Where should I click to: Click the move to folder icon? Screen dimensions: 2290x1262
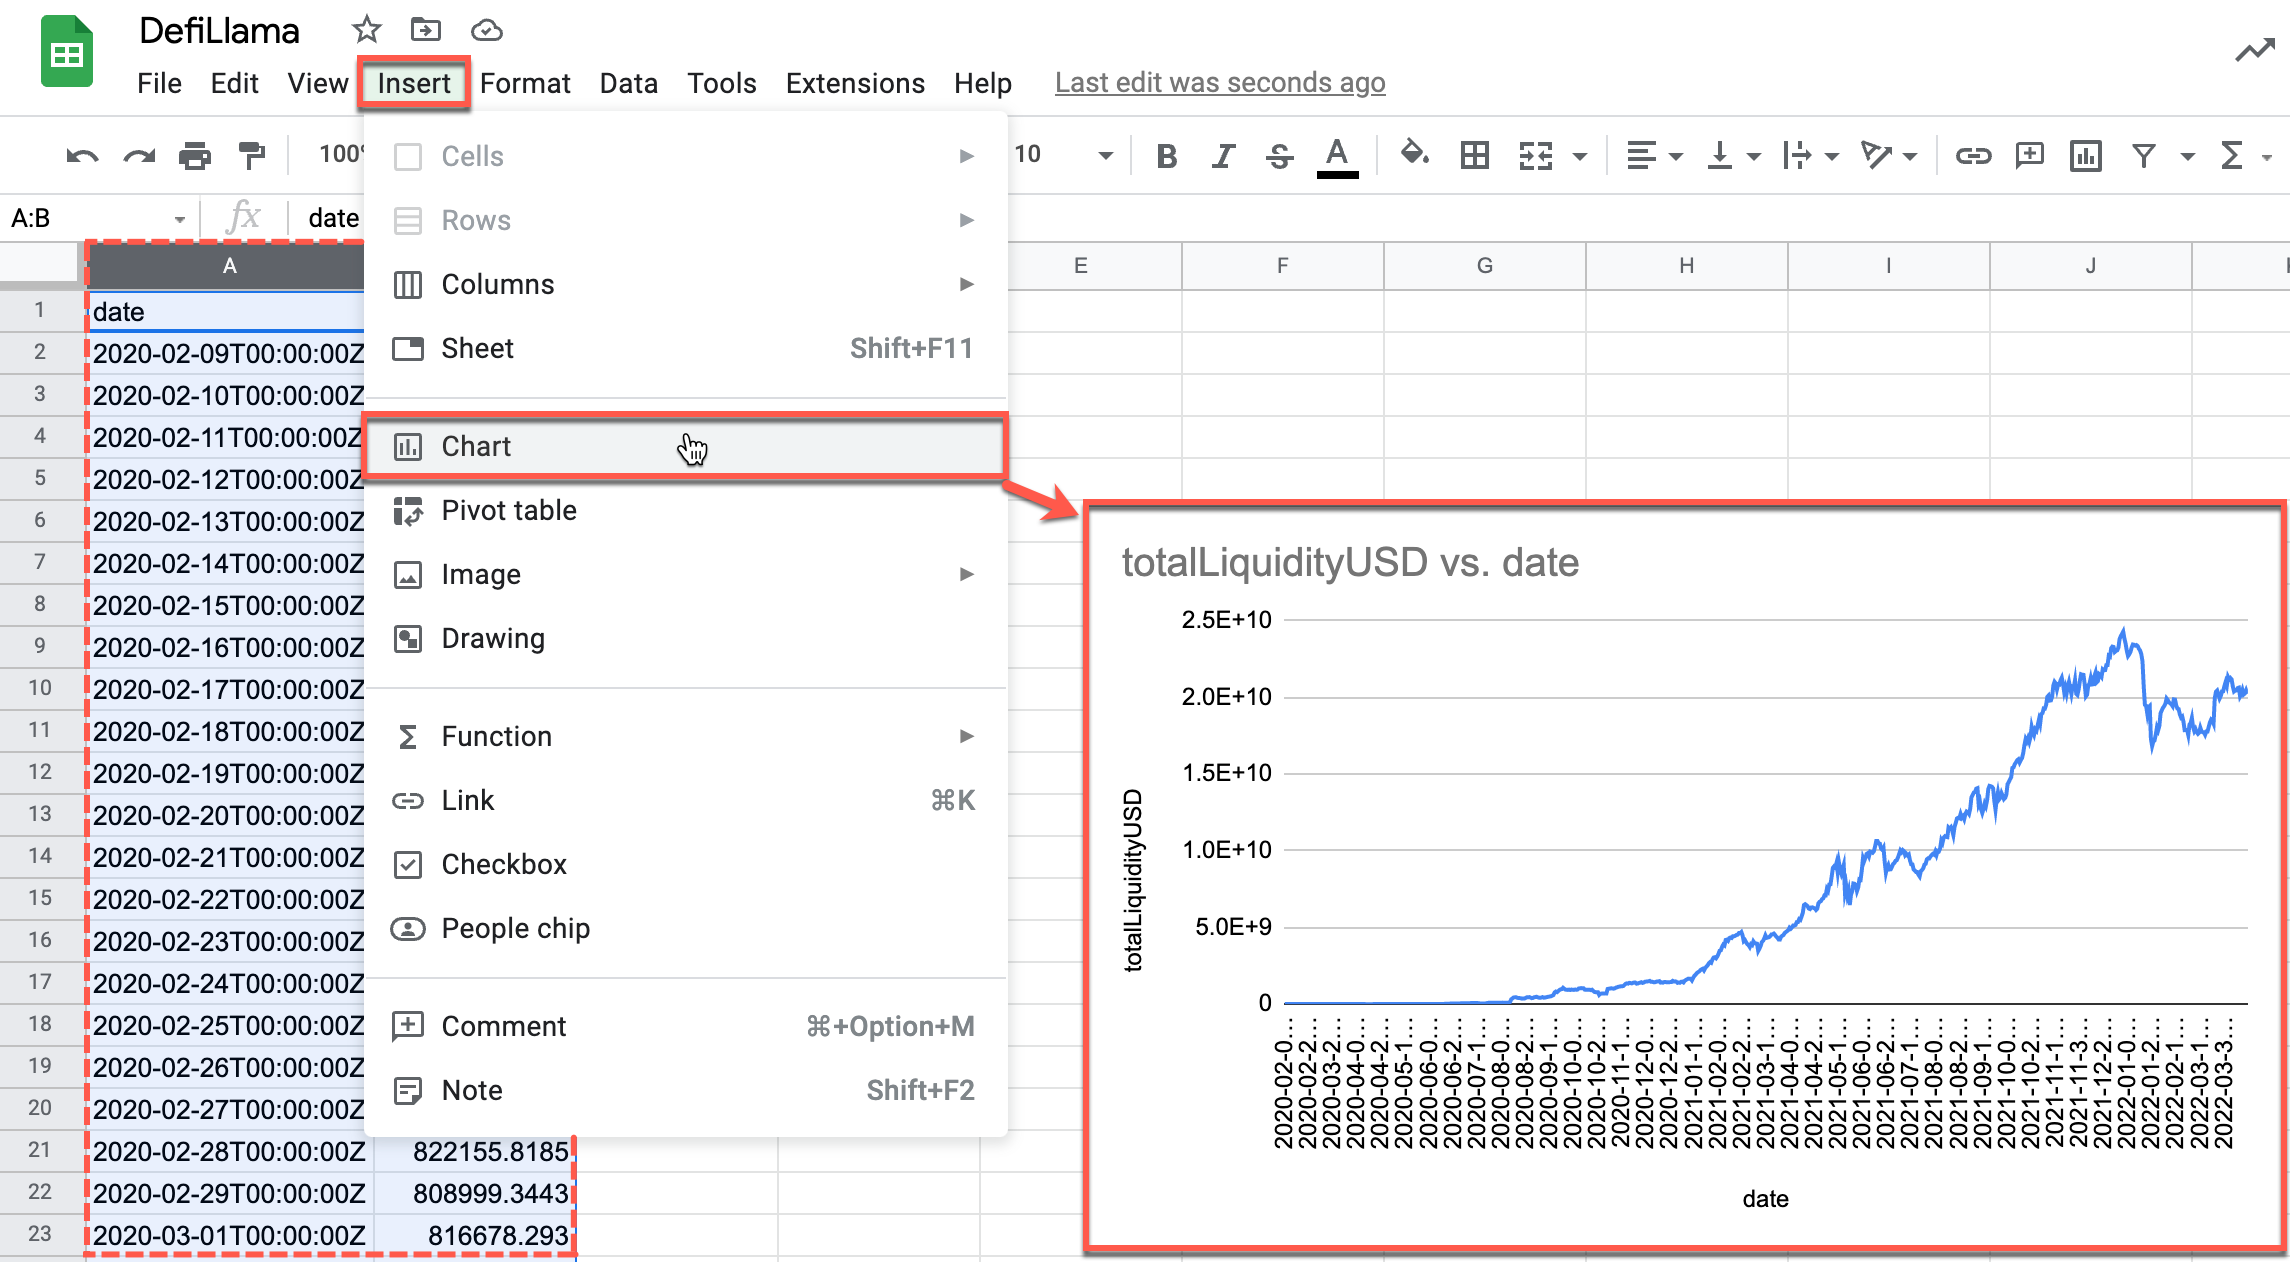(425, 30)
